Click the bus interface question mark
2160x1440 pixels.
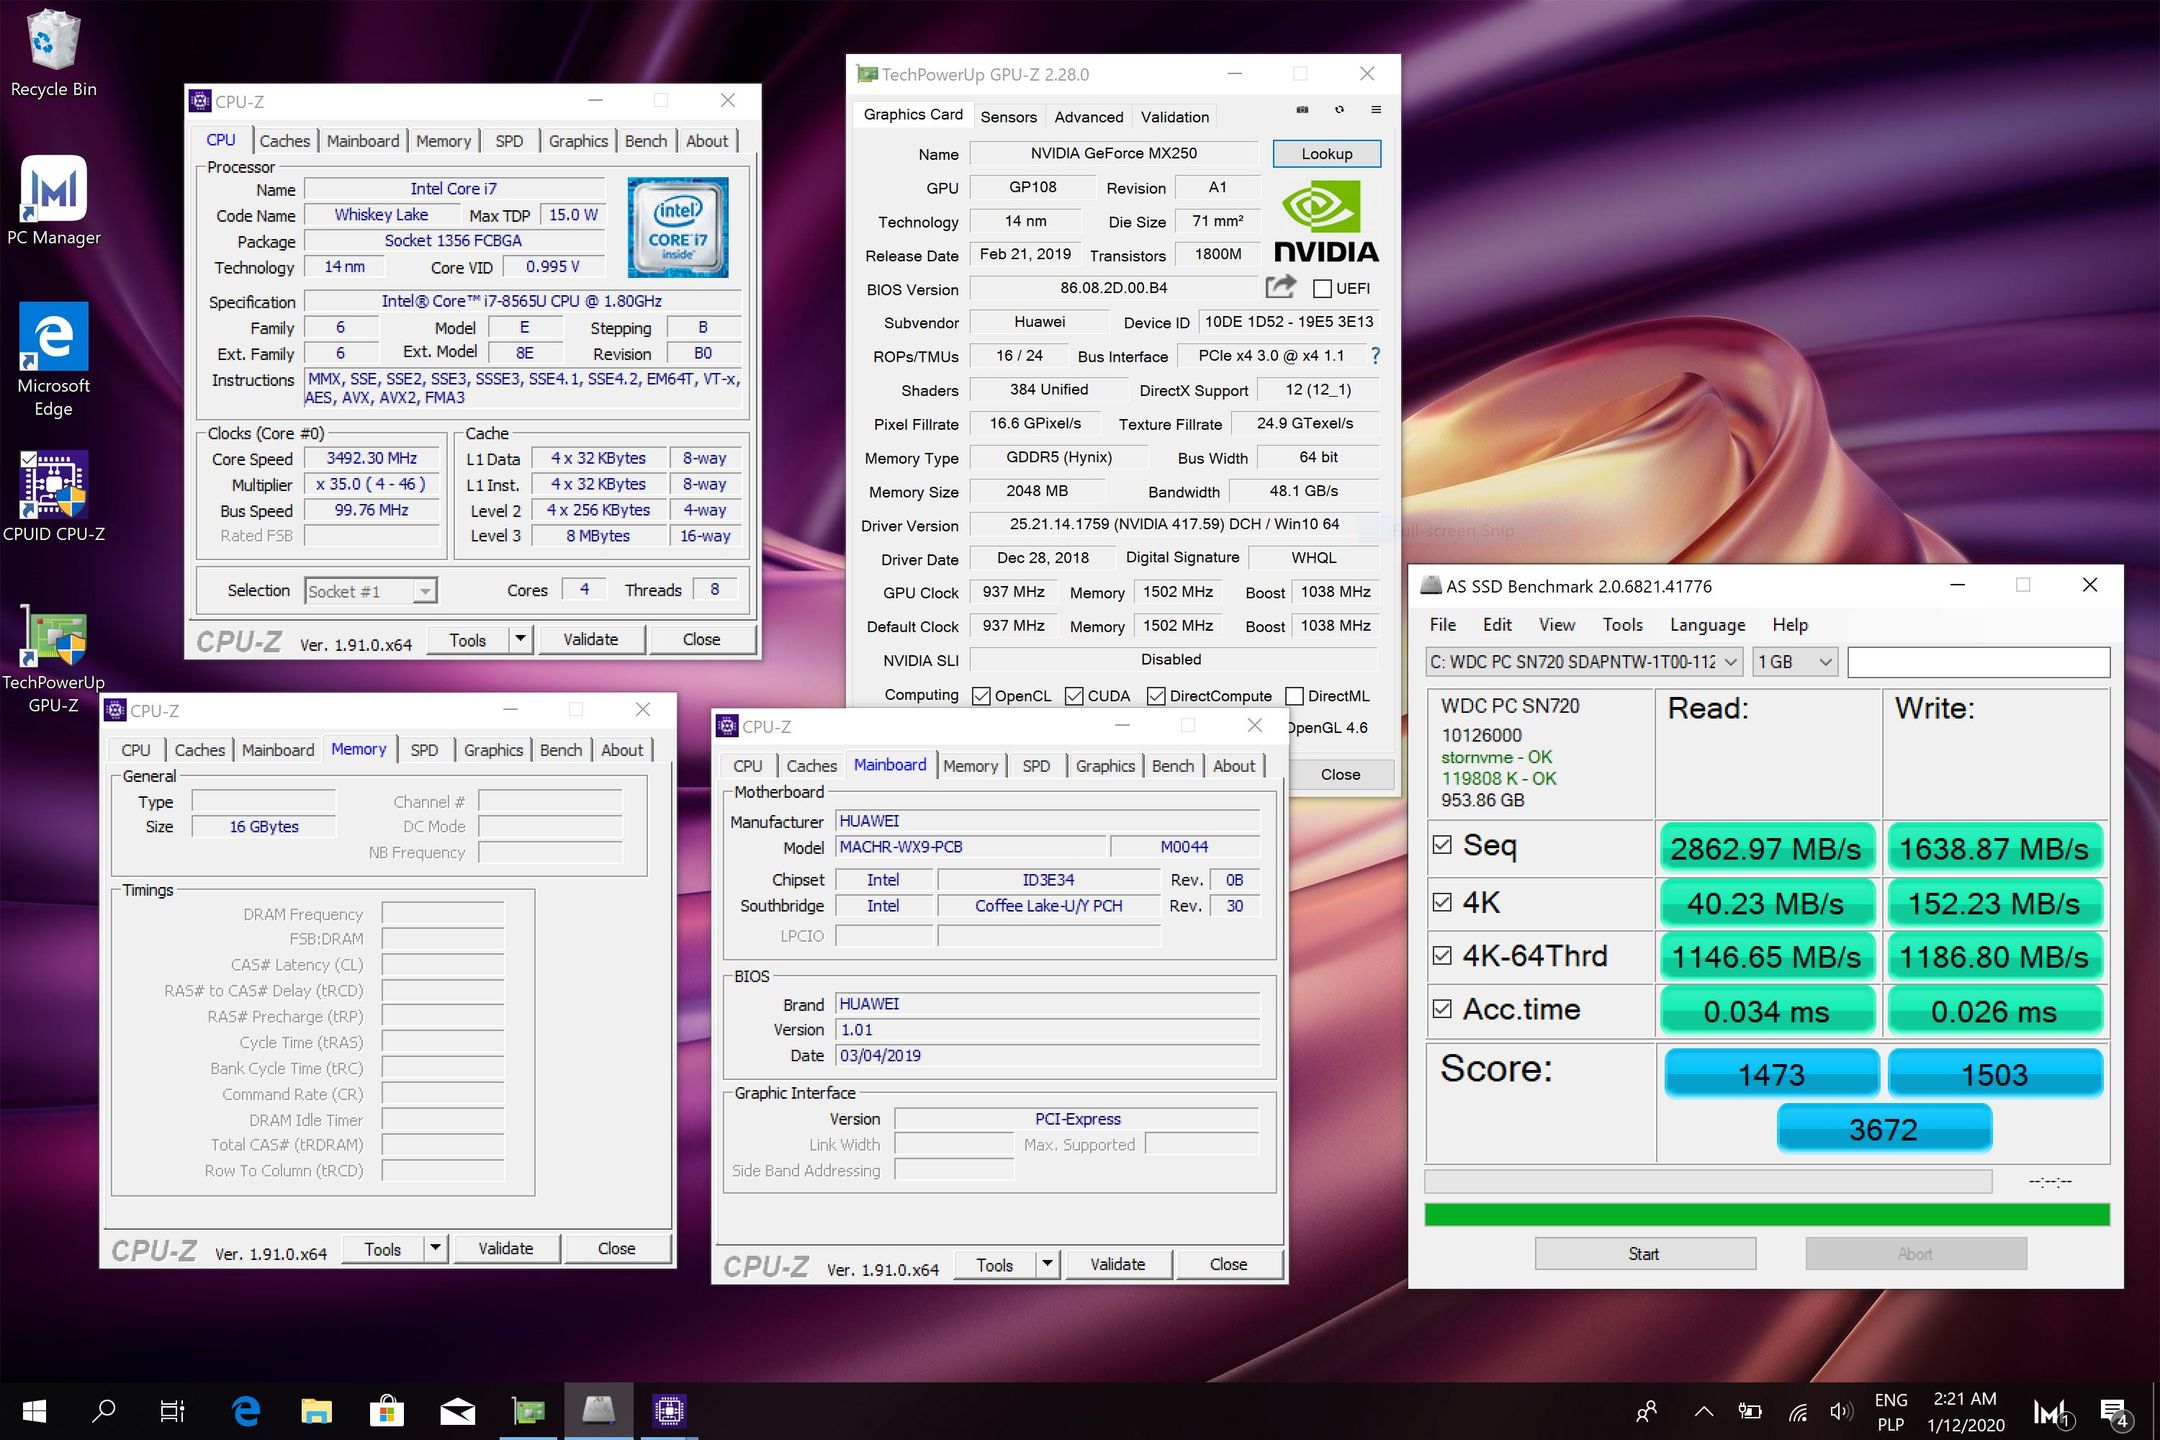click(x=1375, y=356)
